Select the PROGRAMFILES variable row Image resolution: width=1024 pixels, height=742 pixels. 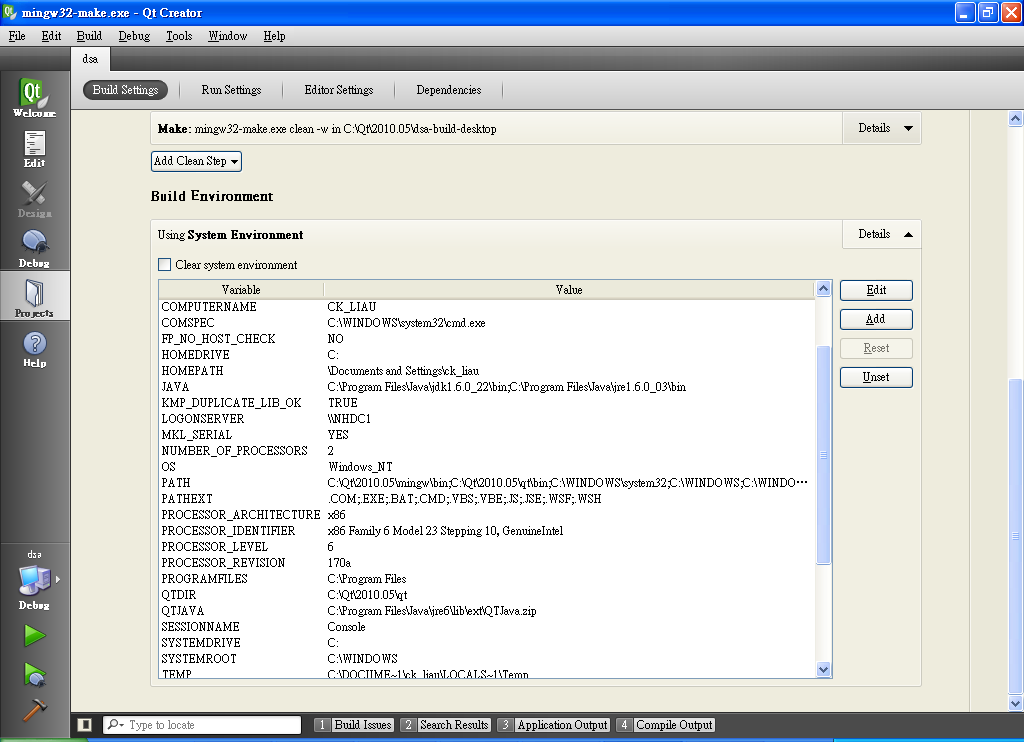[x=487, y=579]
